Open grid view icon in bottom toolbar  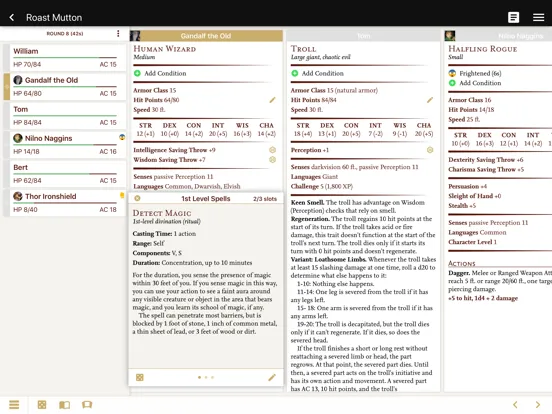[x=42, y=404]
